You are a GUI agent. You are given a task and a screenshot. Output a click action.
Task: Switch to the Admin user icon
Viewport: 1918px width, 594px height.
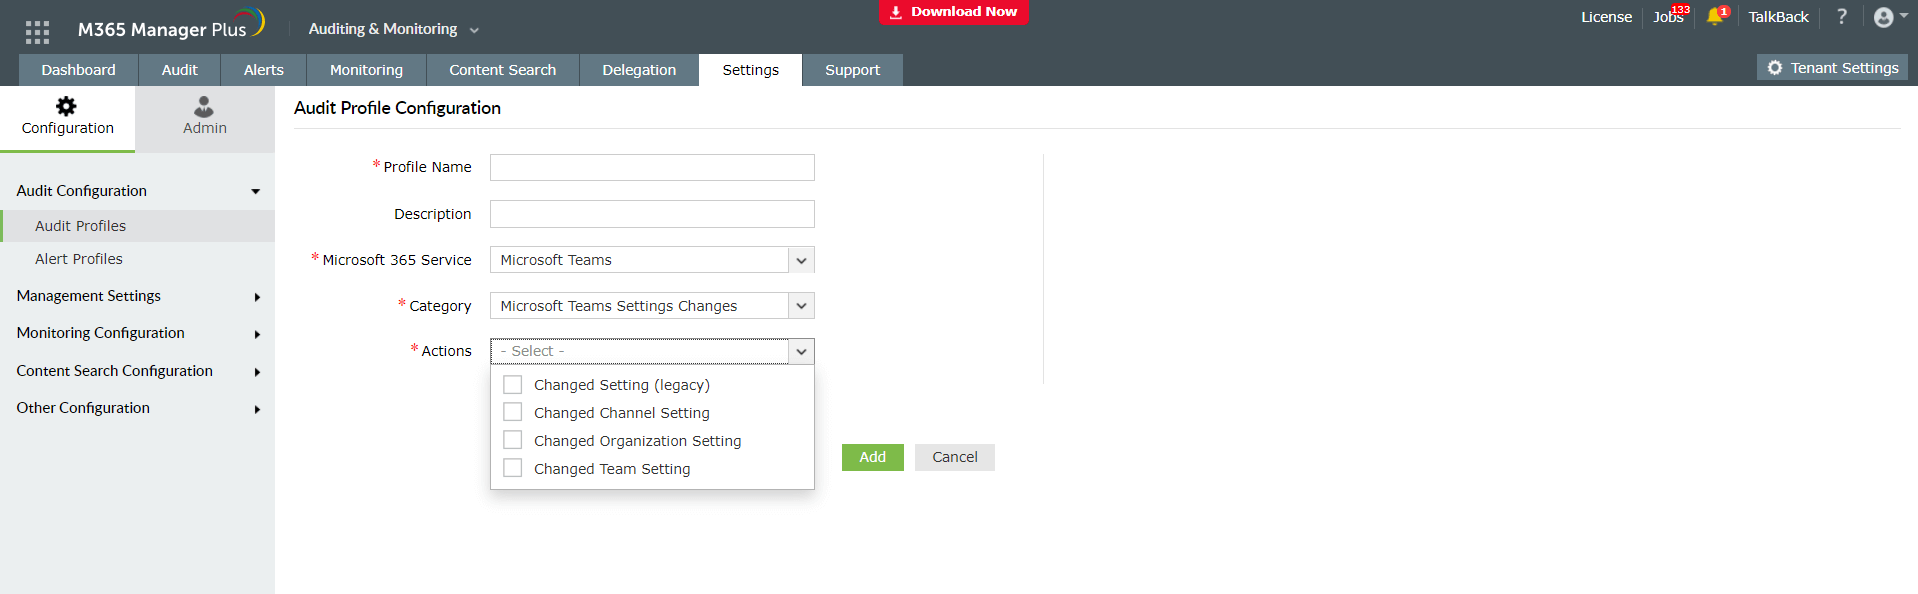coord(204,106)
